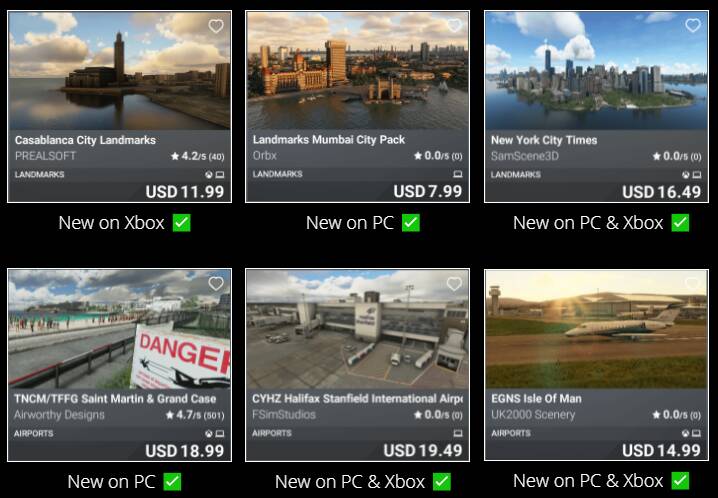
Task: Open the New York City Times skyline thumbnail
Action: (x=596, y=70)
